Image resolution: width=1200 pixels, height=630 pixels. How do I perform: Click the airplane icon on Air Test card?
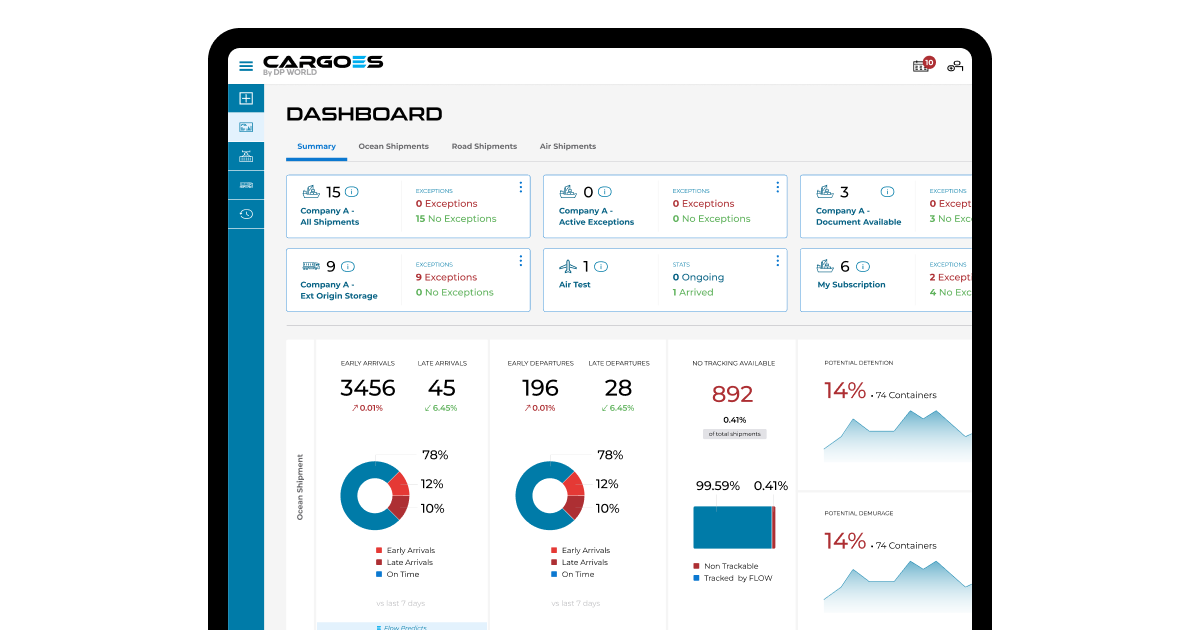coord(568,266)
